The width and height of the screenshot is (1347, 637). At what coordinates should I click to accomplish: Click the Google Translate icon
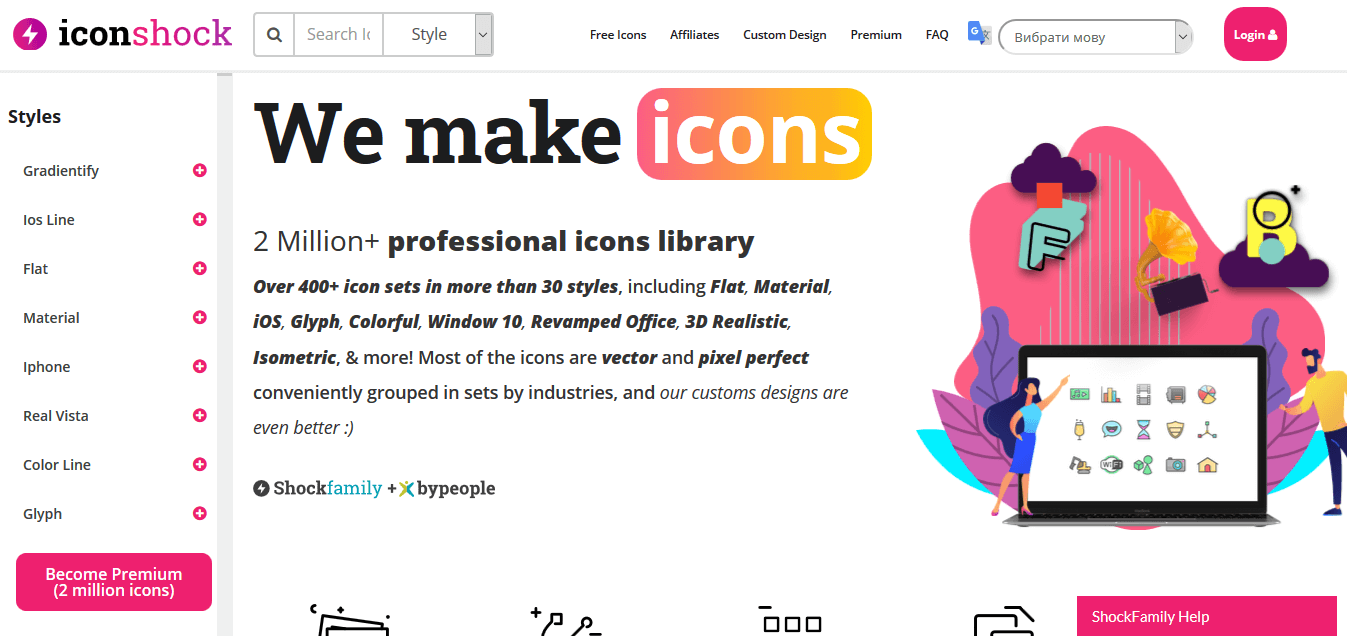[x=979, y=33]
